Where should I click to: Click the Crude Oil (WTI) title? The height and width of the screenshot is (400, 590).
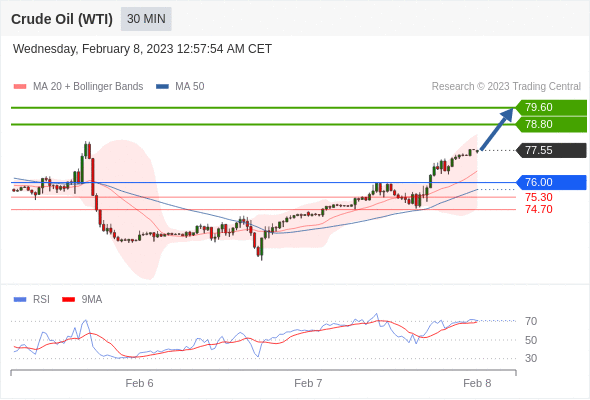click(62, 19)
